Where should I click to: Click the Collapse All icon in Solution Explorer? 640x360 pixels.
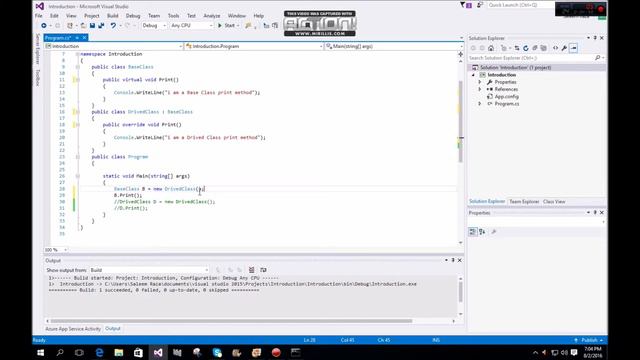coord(535,48)
